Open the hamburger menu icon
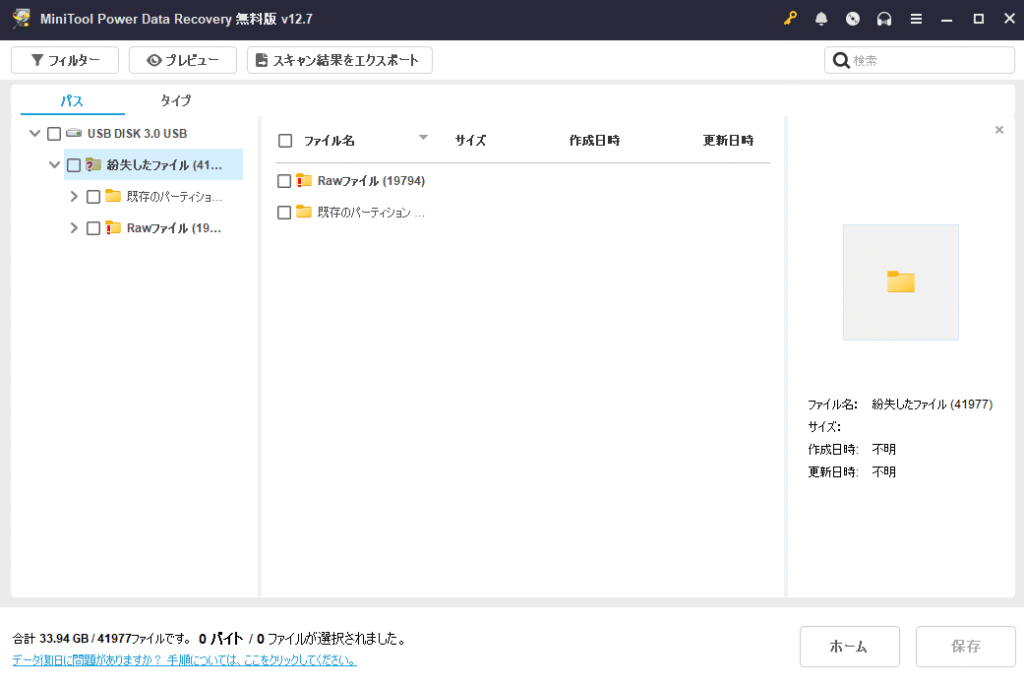The height and width of the screenshot is (686, 1024). click(x=915, y=19)
